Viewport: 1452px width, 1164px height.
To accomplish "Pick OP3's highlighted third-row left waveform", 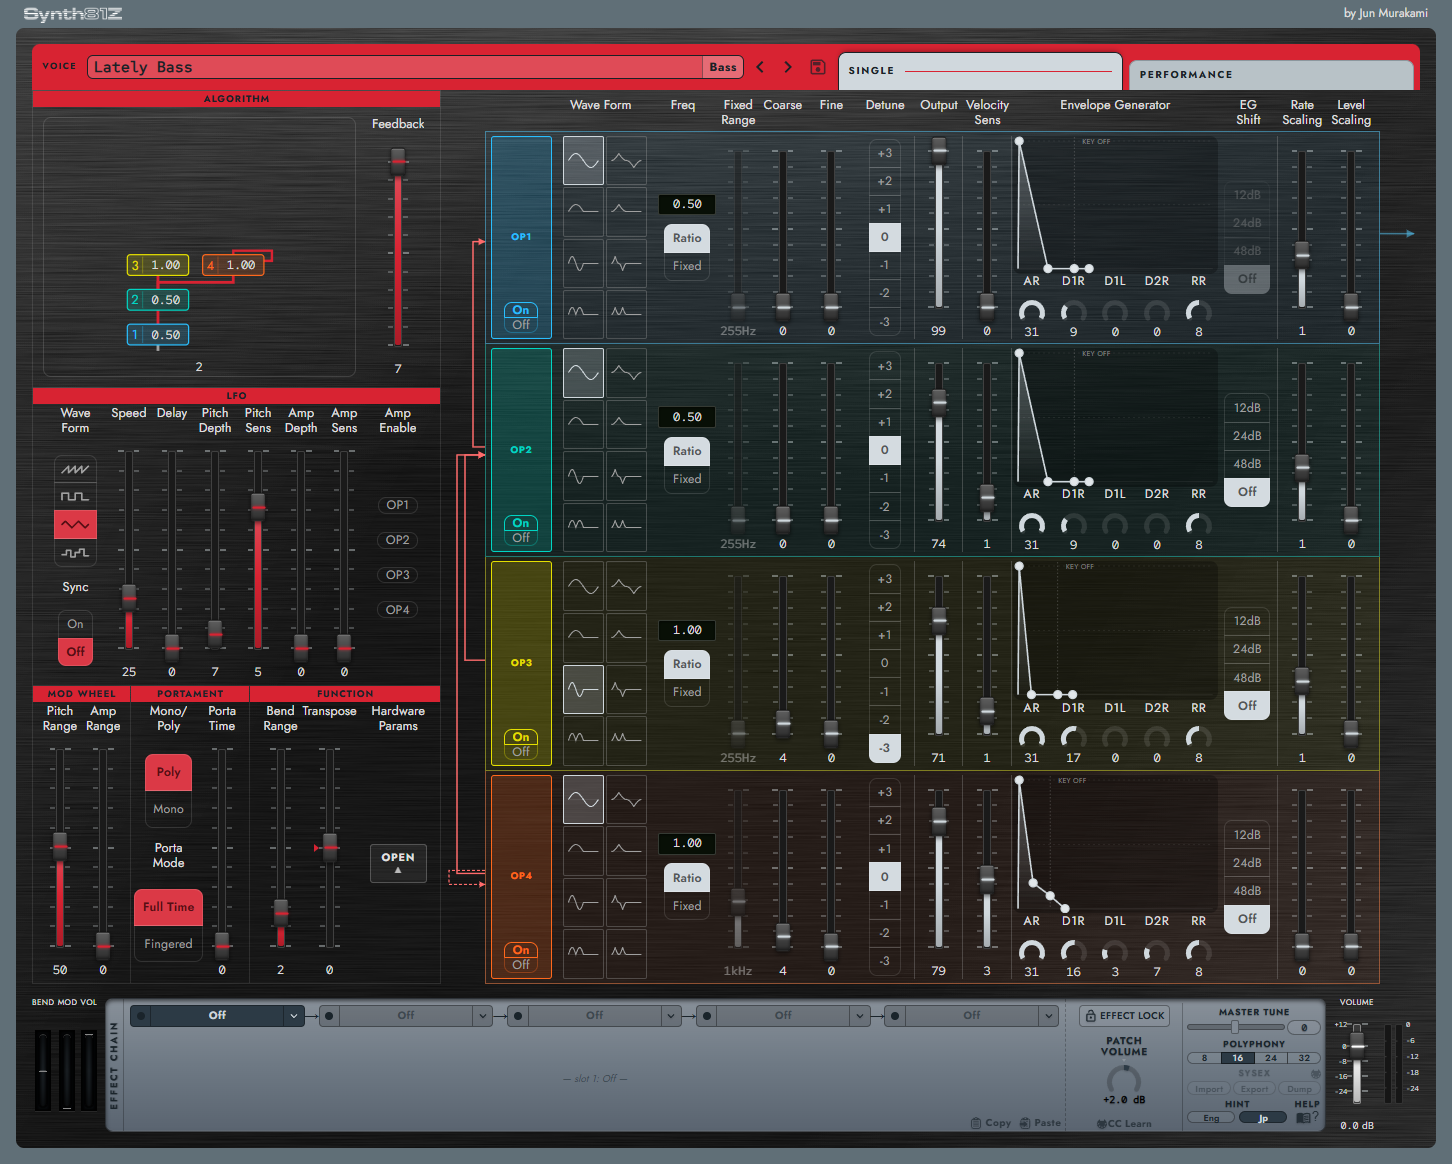I will 583,689.
